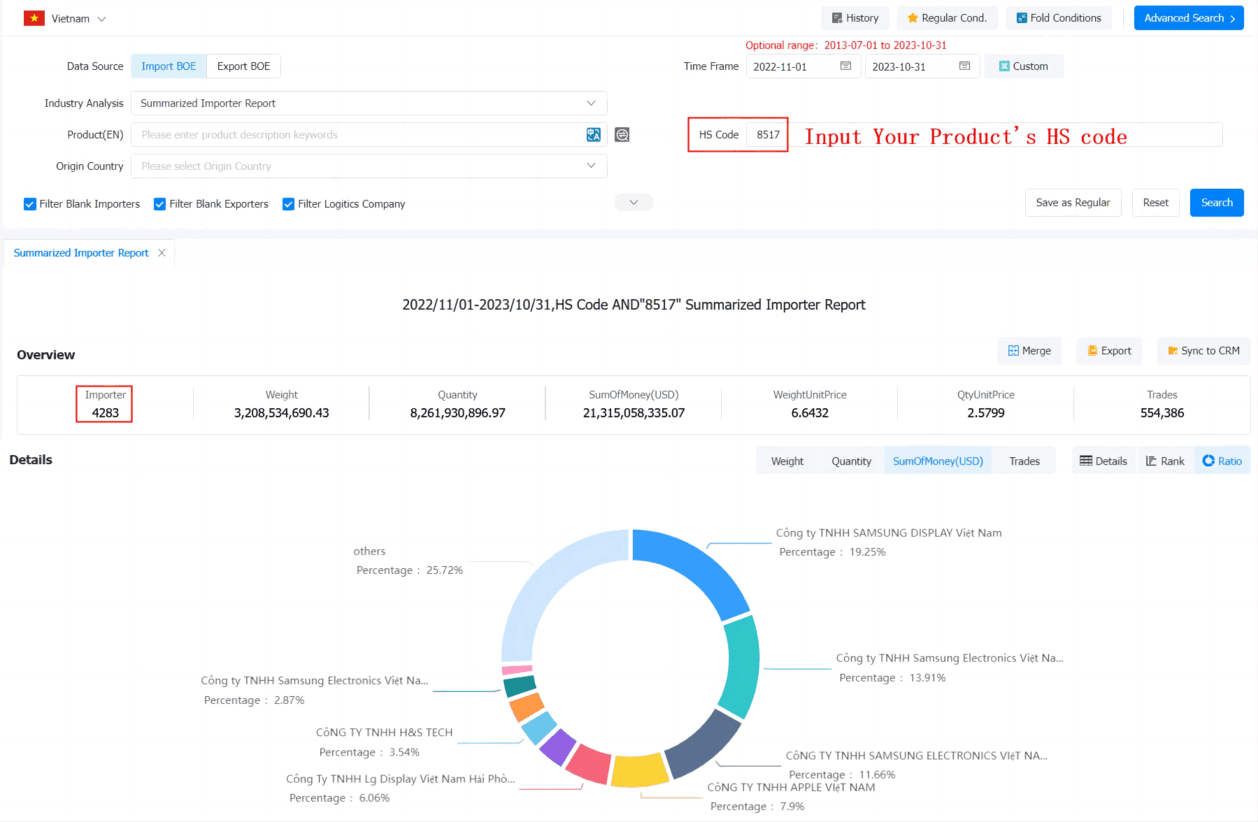Click the 'others' chart label
The image size is (1258, 822).
tap(369, 551)
